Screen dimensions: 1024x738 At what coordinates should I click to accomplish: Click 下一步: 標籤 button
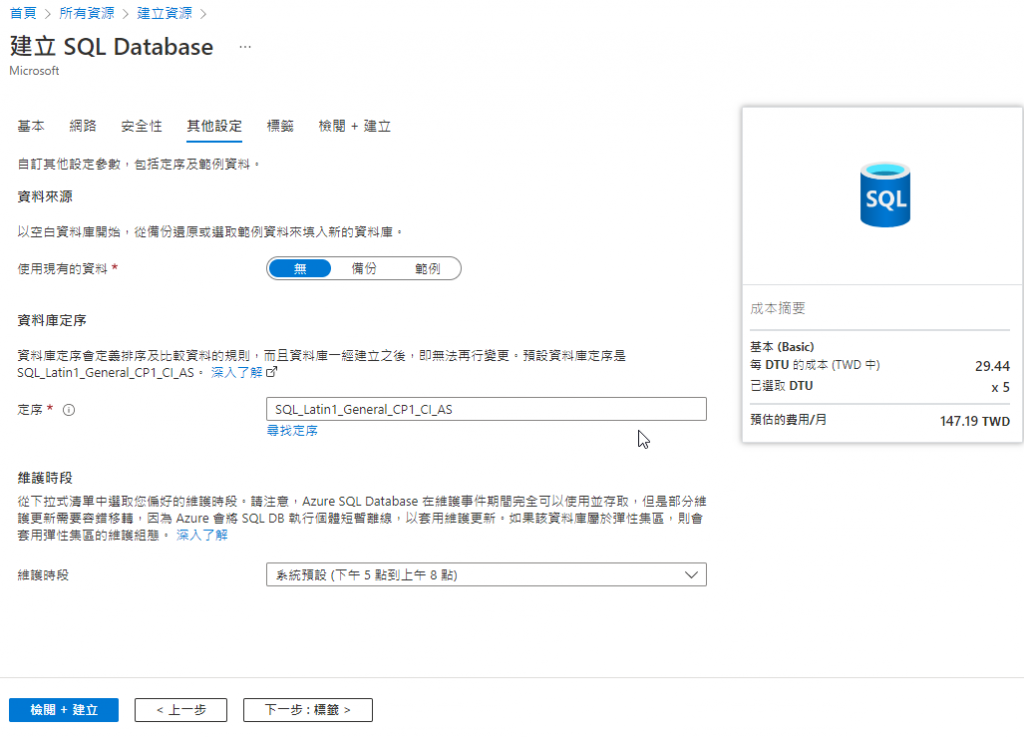pyautogui.click(x=308, y=710)
